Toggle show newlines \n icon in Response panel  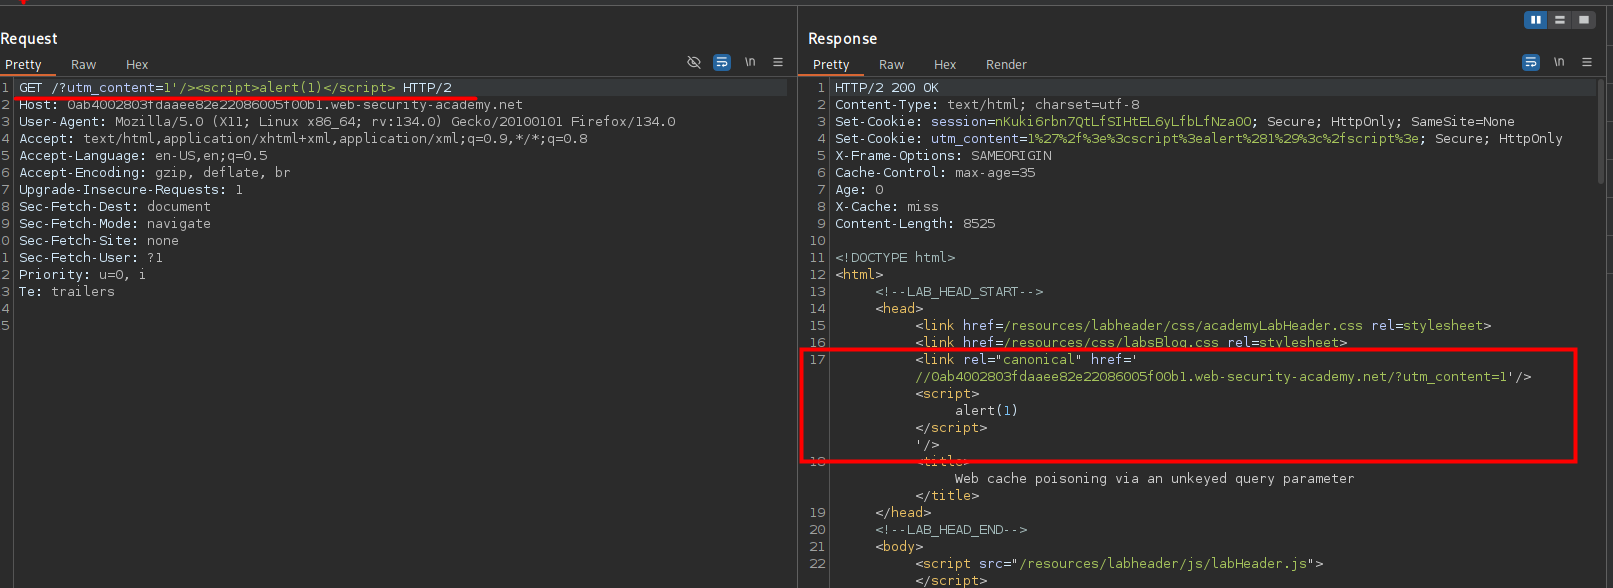point(1559,62)
